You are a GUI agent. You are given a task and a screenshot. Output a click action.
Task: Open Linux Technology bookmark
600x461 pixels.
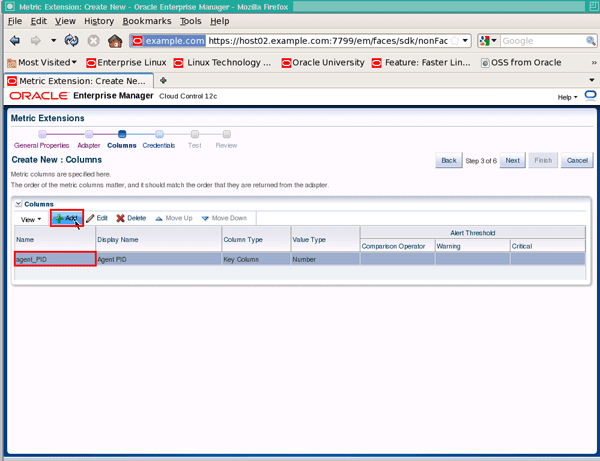(222, 62)
